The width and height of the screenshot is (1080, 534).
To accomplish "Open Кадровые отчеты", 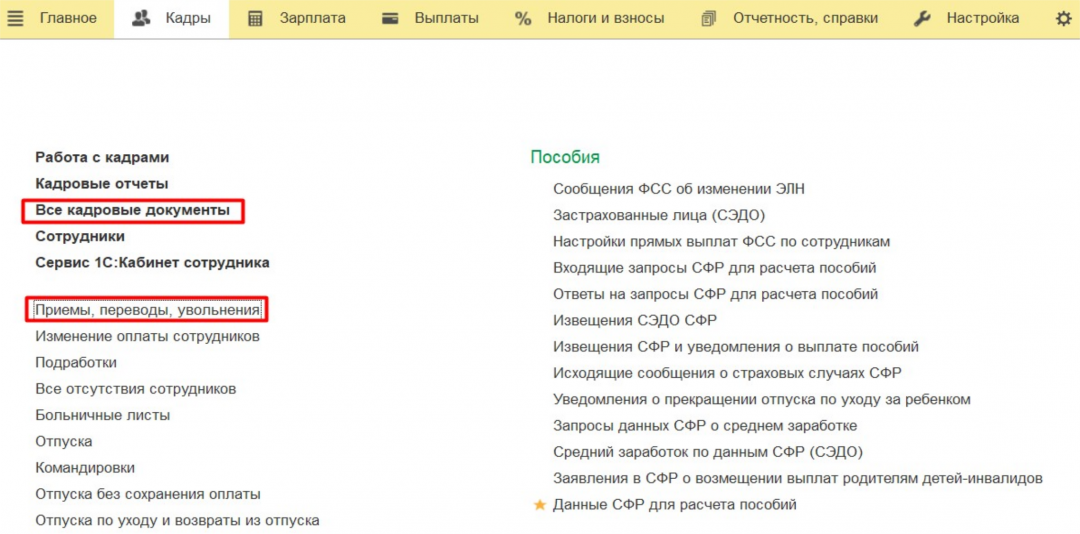I will [102, 184].
